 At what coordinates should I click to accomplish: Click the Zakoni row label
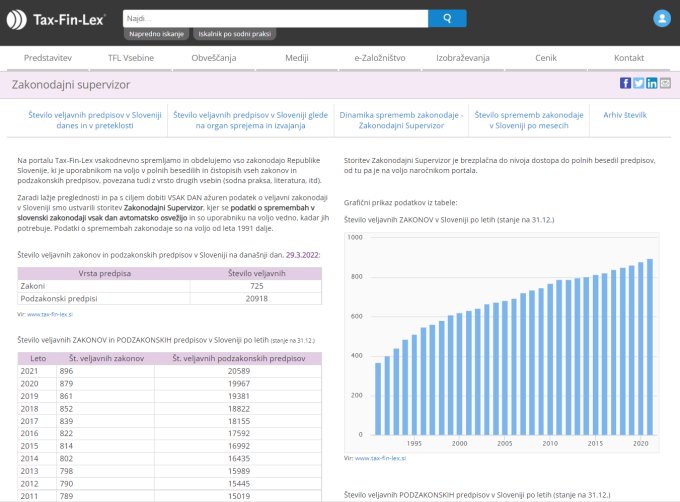[x=33, y=286]
